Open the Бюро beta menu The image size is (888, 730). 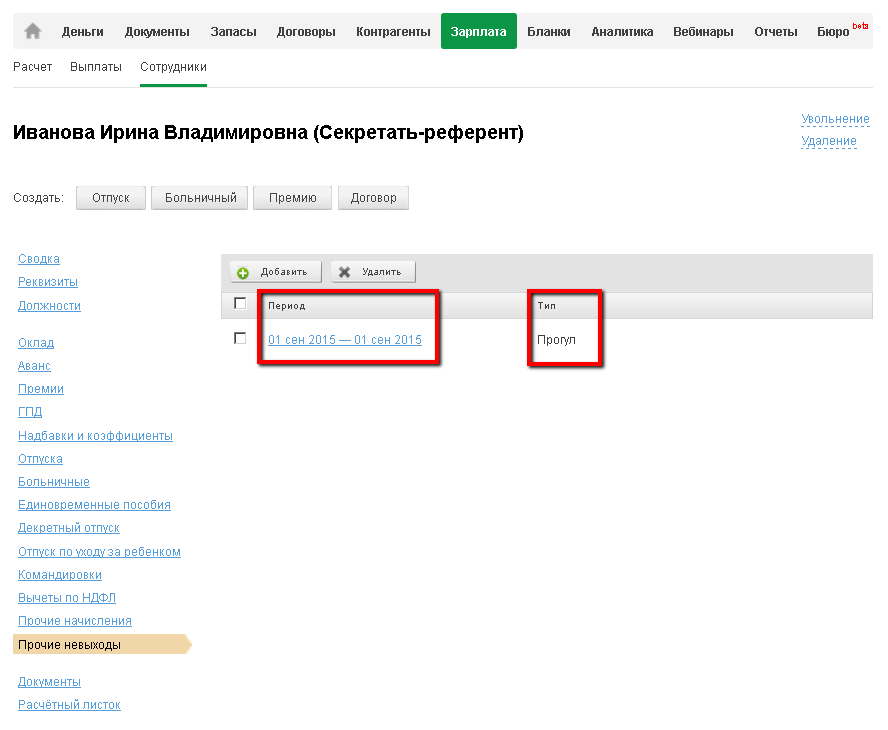(x=842, y=32)
